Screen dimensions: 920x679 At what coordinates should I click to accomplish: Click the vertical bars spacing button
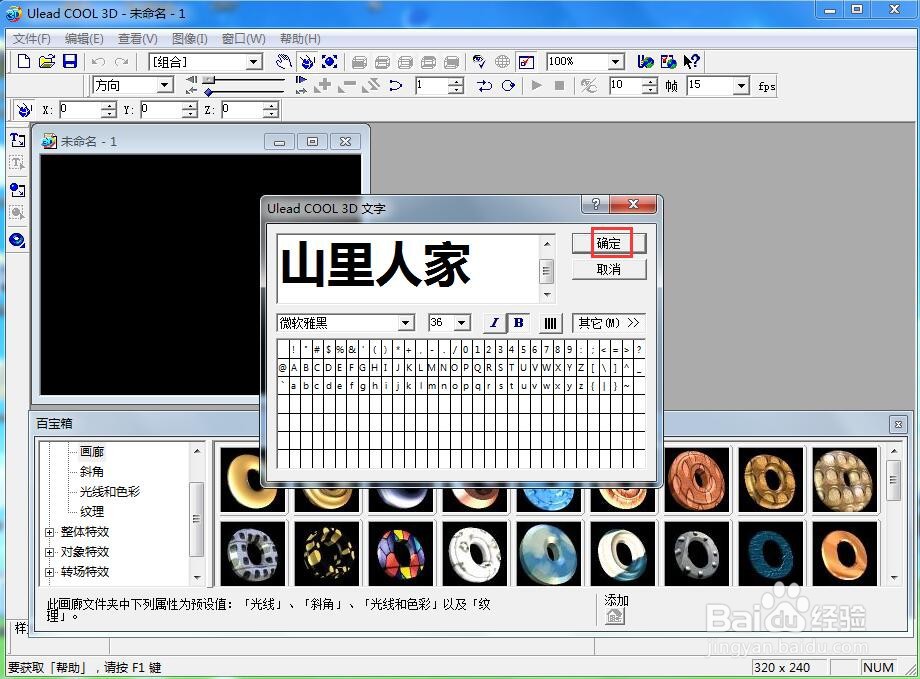pyautogui.click(x=550, y=323)
